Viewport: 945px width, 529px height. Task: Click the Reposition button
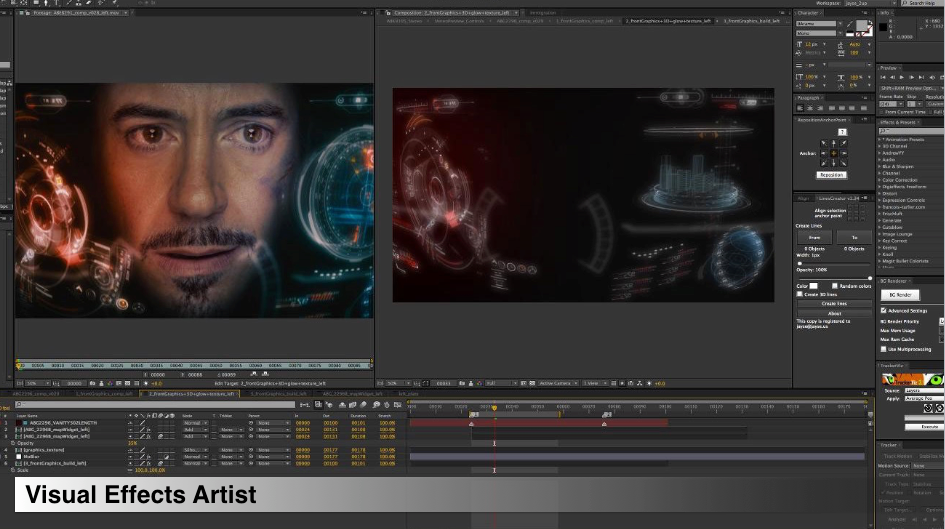pos(831,175)
